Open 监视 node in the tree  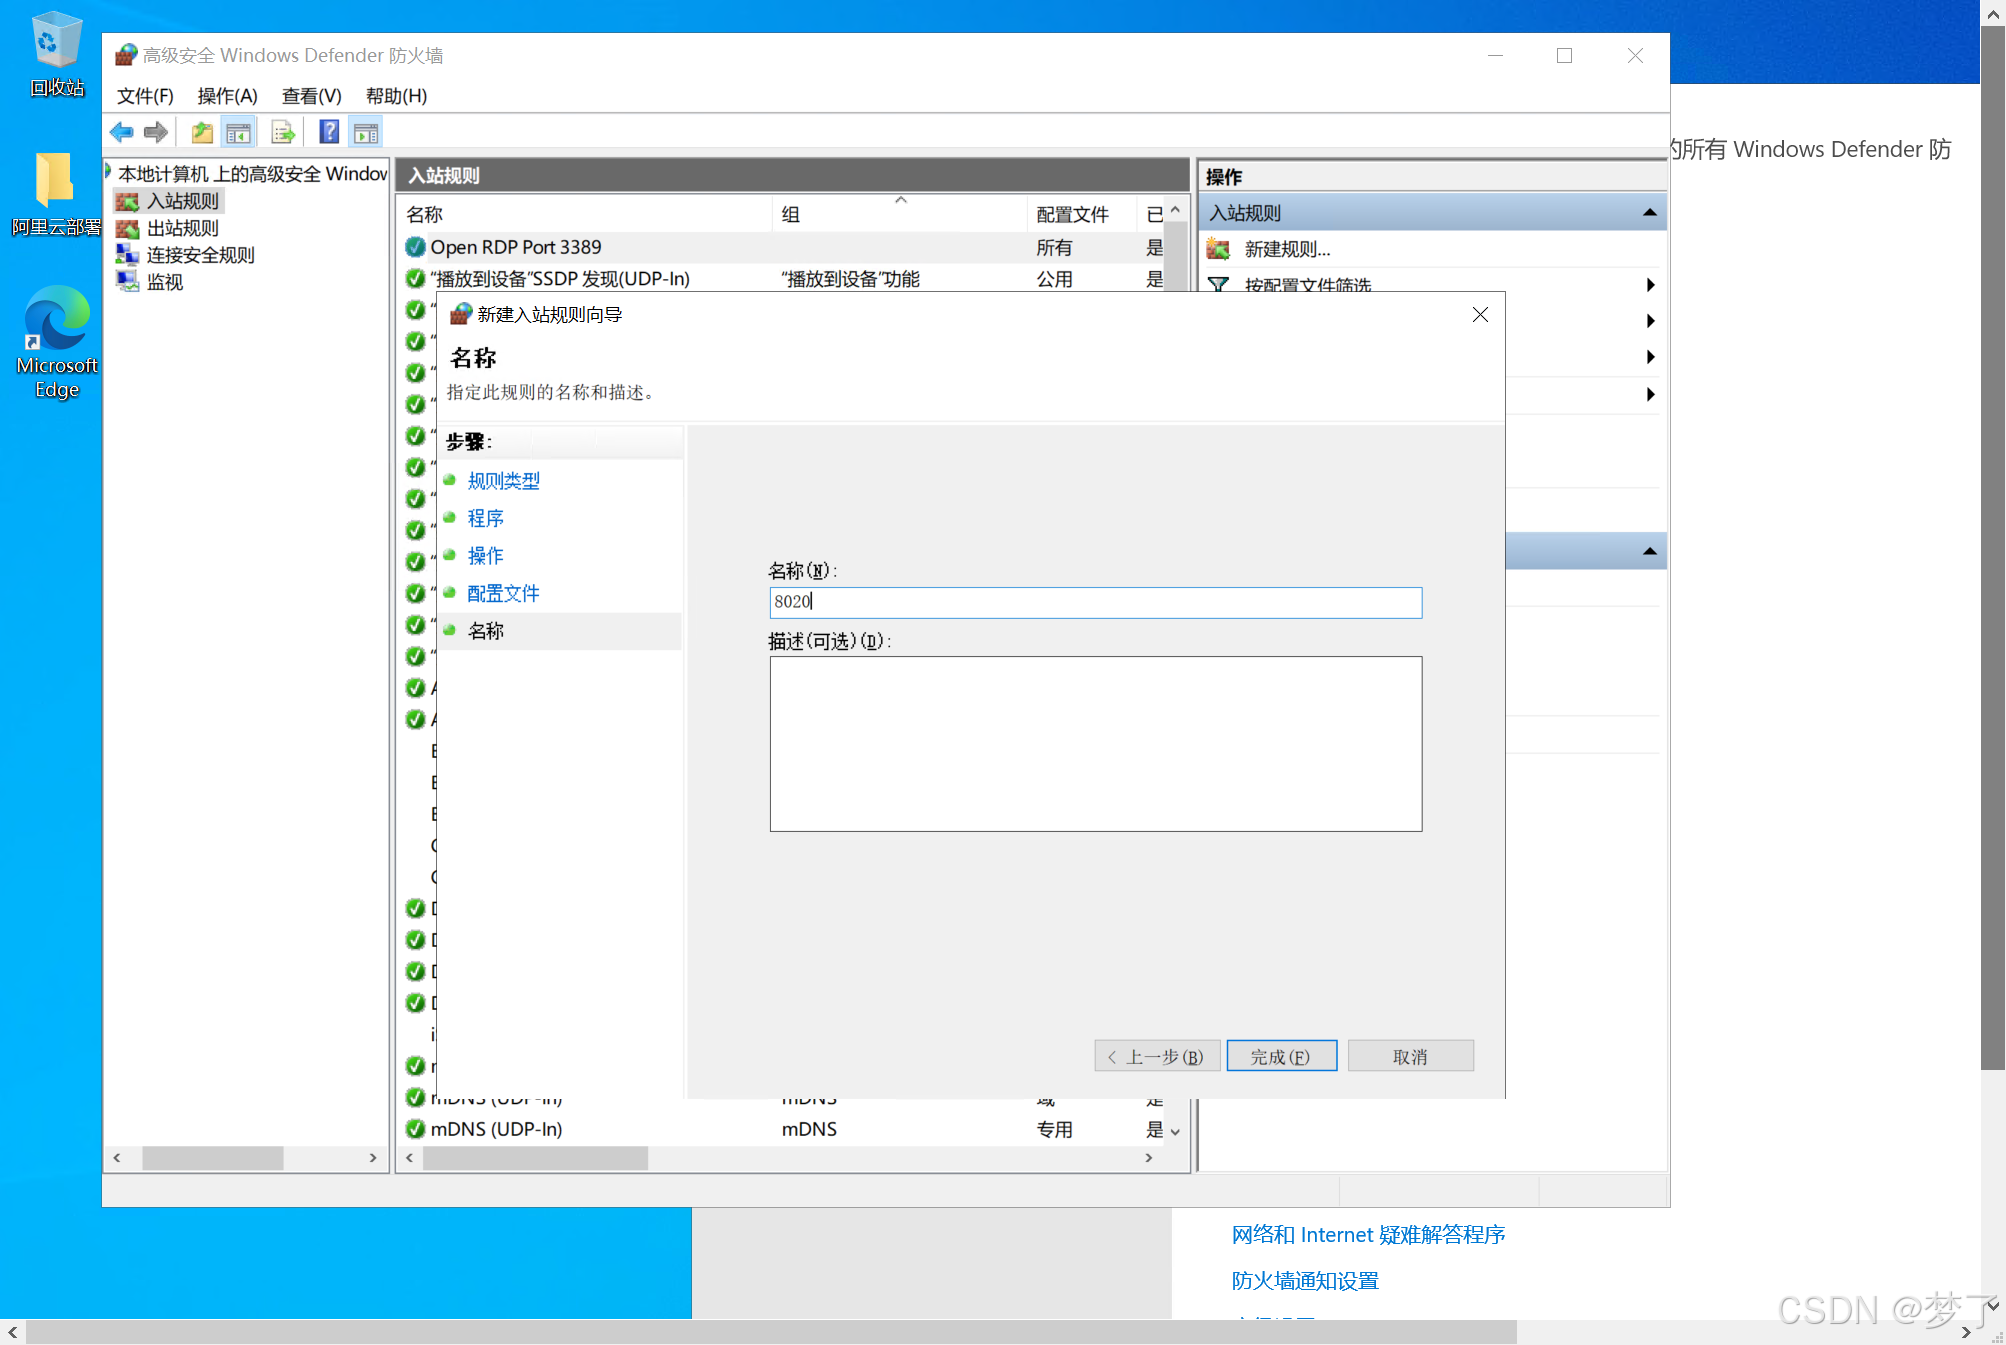pyautogui.click(x=165, y=282)
